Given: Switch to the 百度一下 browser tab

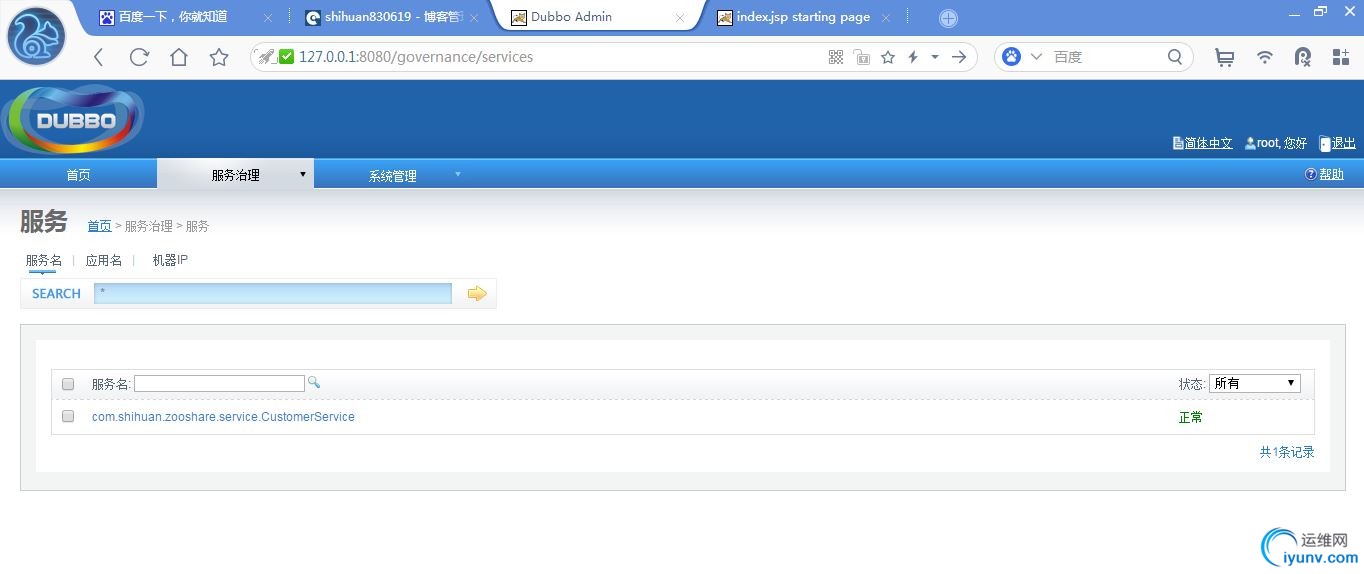Looking at the screenshot, I should (x=173, y=17).
